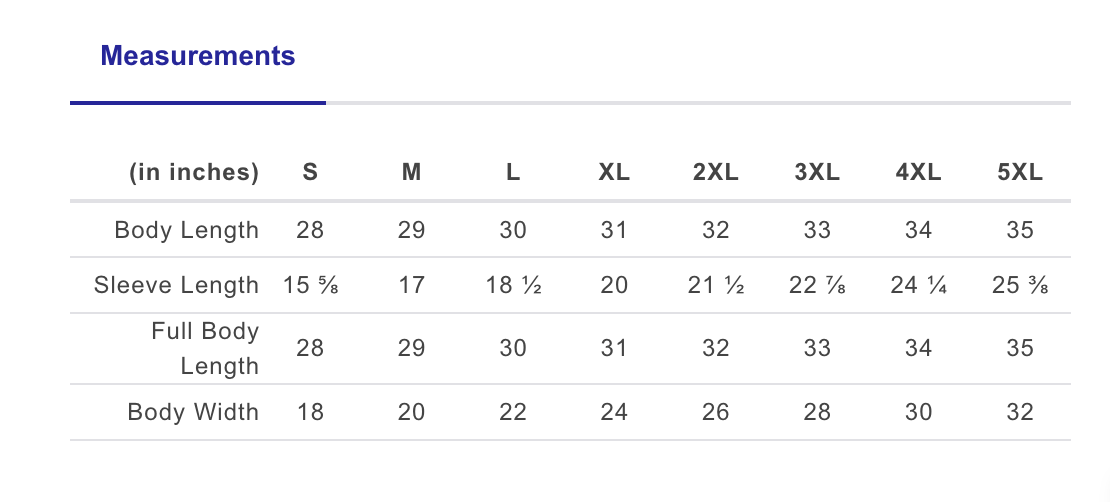Image resolution: width=1110 pixels, height=502 pixels.
Task: Click the Body Length row label
Action: pyautogui.click(x=187, y=230)
